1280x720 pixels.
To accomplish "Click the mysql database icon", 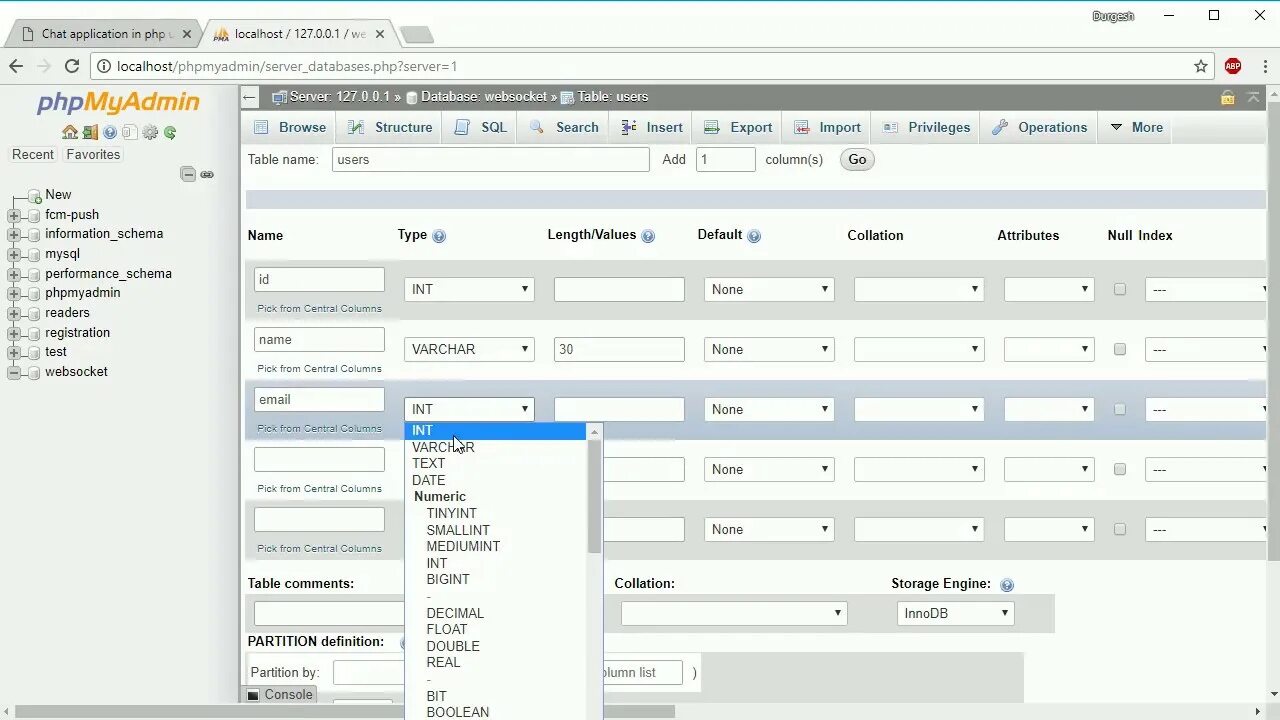I will click(x=35, y=254).
